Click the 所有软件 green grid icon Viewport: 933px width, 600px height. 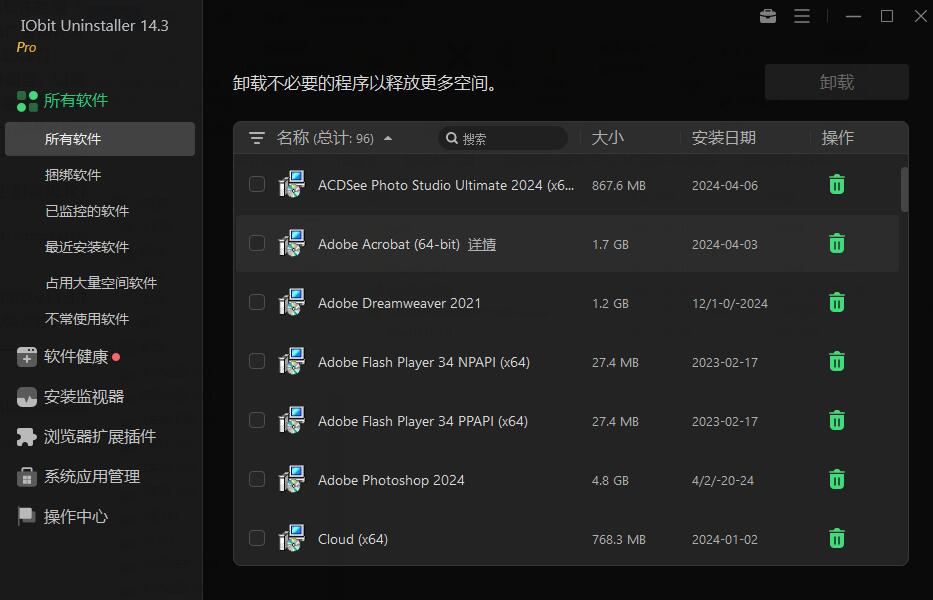pyautogui.click(x=27, y=101)
